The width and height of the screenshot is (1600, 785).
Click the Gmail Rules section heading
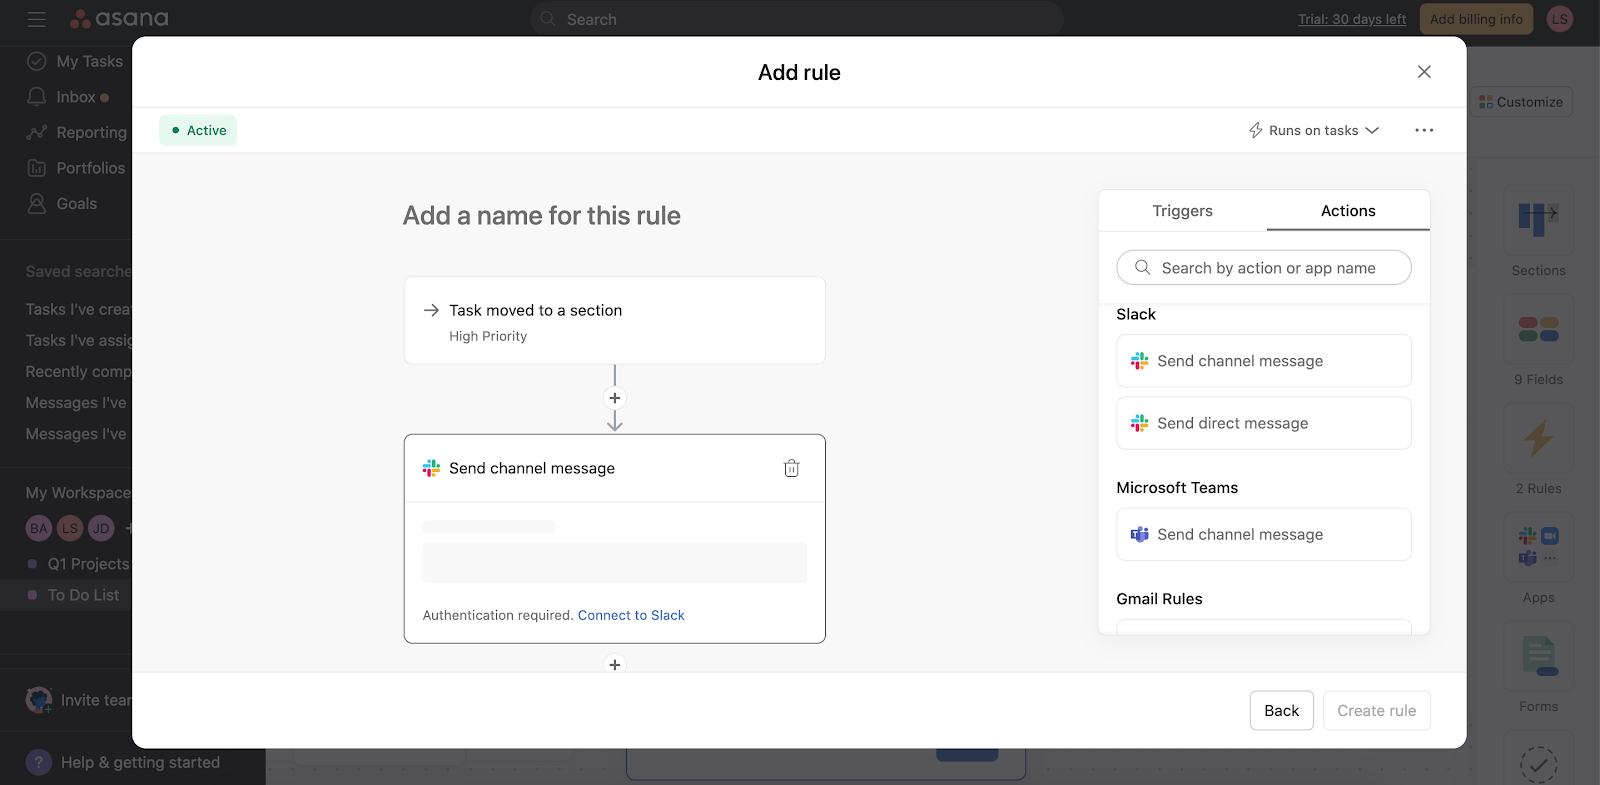pyautogui.click(x=1159, y=599)
